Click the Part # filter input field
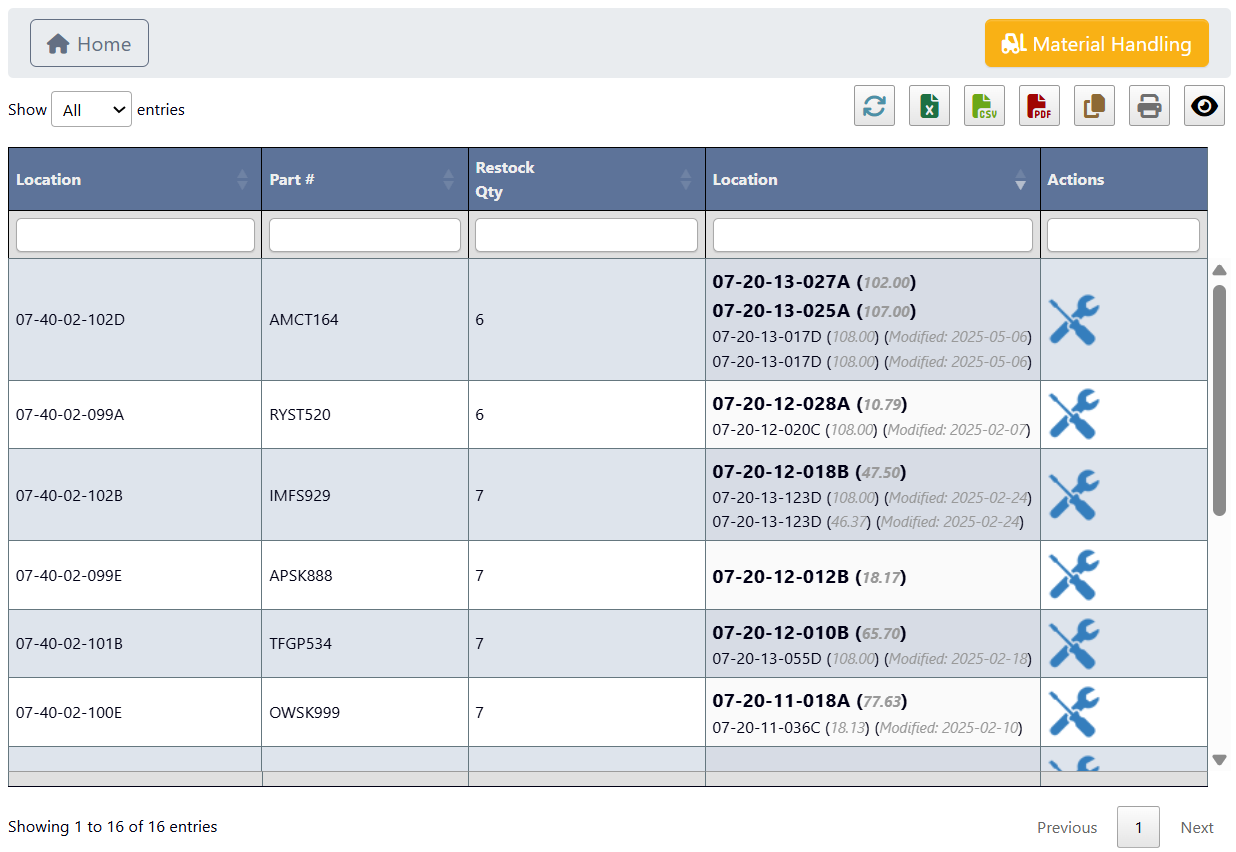 click(x=364, y=234)
